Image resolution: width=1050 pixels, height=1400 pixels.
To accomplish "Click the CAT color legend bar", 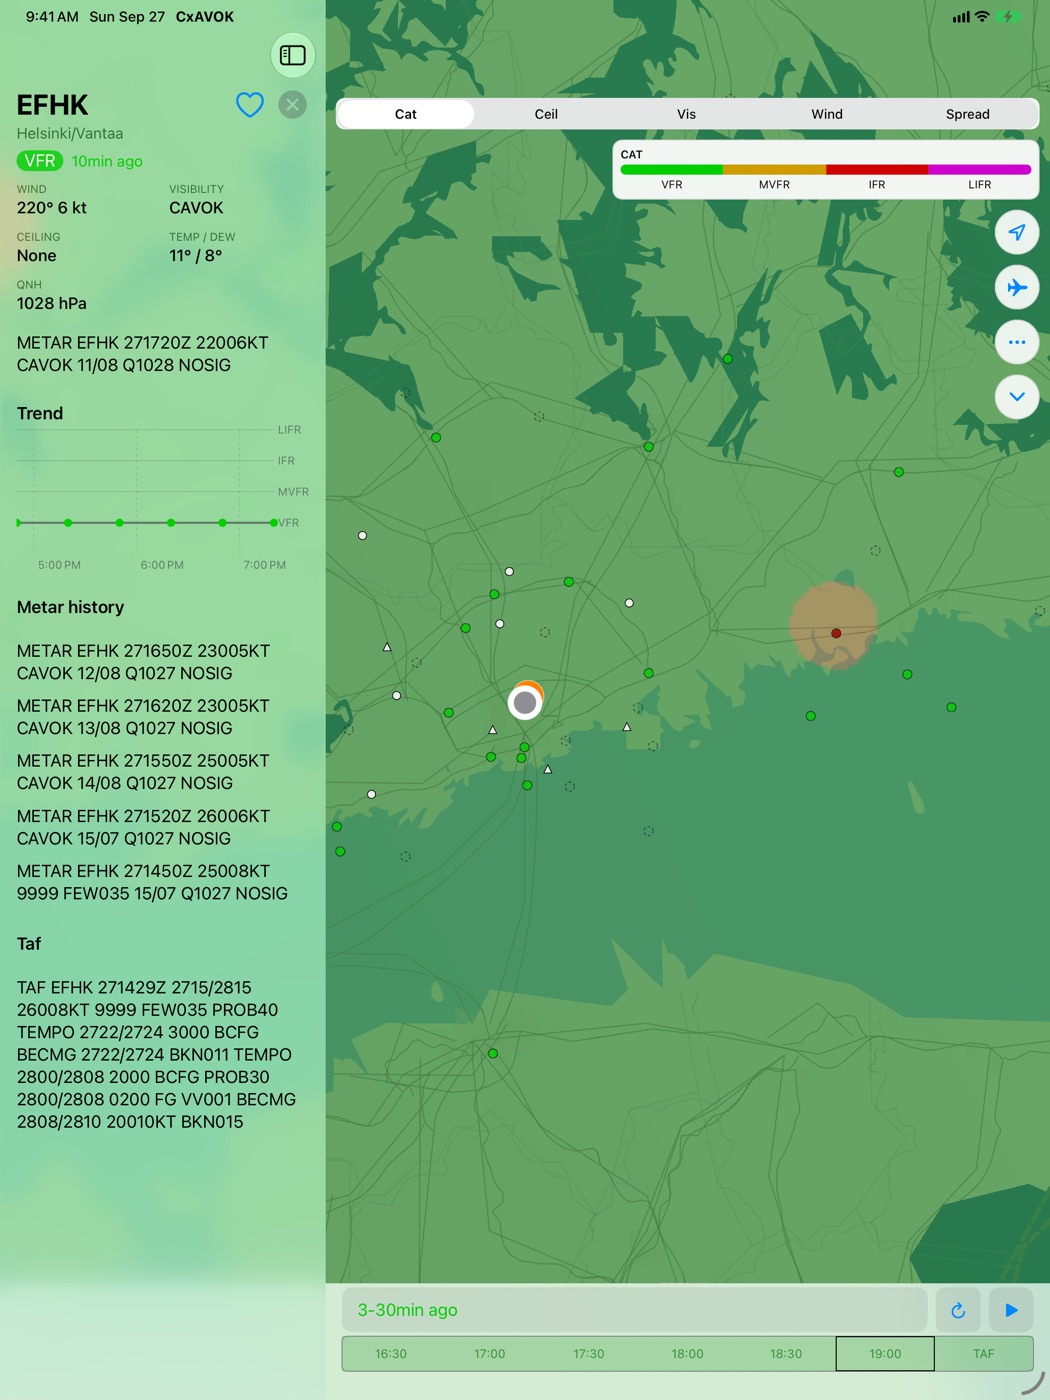I will click(x=826, y=170).
